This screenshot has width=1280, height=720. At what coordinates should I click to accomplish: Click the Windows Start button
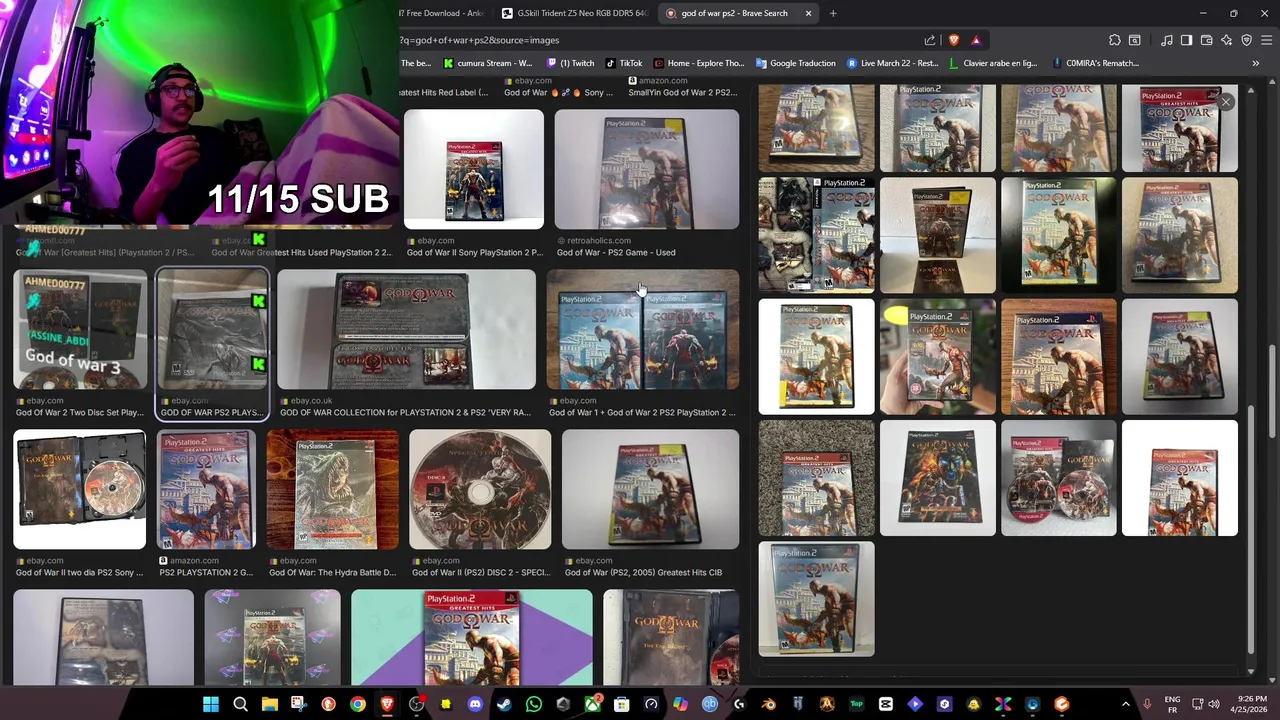(x=210, y=704)
